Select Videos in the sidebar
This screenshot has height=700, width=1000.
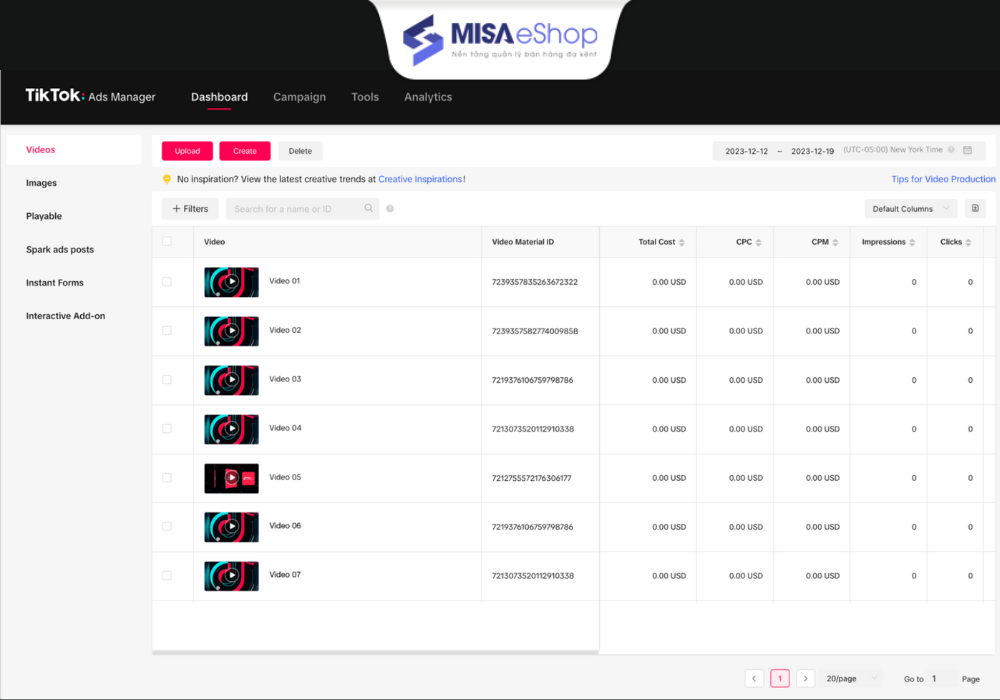pyautogui.click(x=74, y=150)
